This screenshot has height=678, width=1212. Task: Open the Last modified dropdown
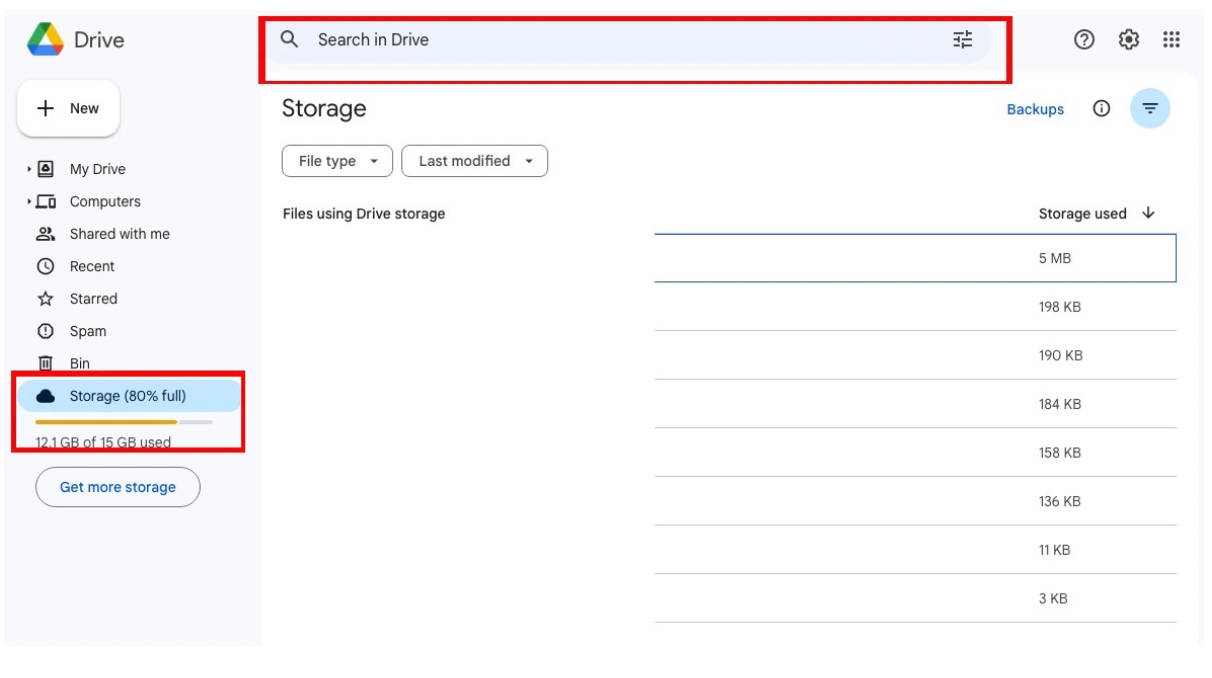(474, 161)
